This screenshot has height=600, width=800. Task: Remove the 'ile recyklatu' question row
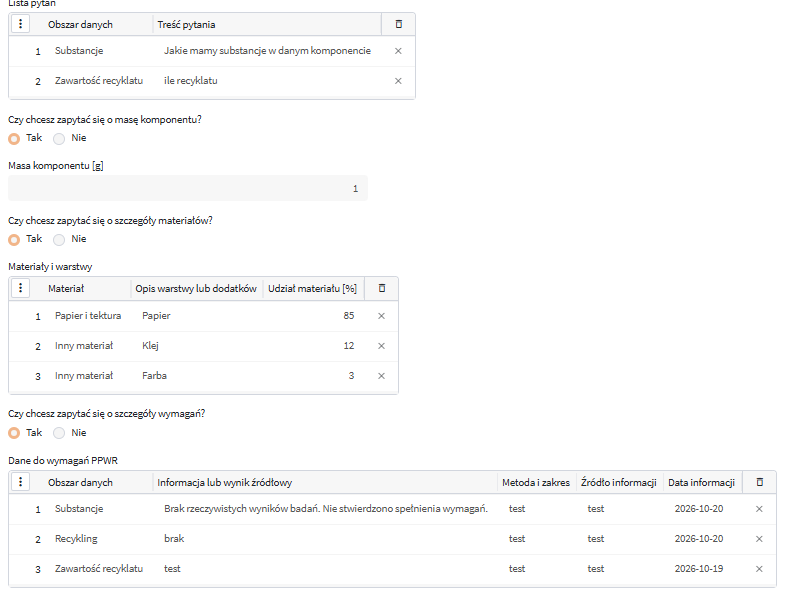(398, 81)
